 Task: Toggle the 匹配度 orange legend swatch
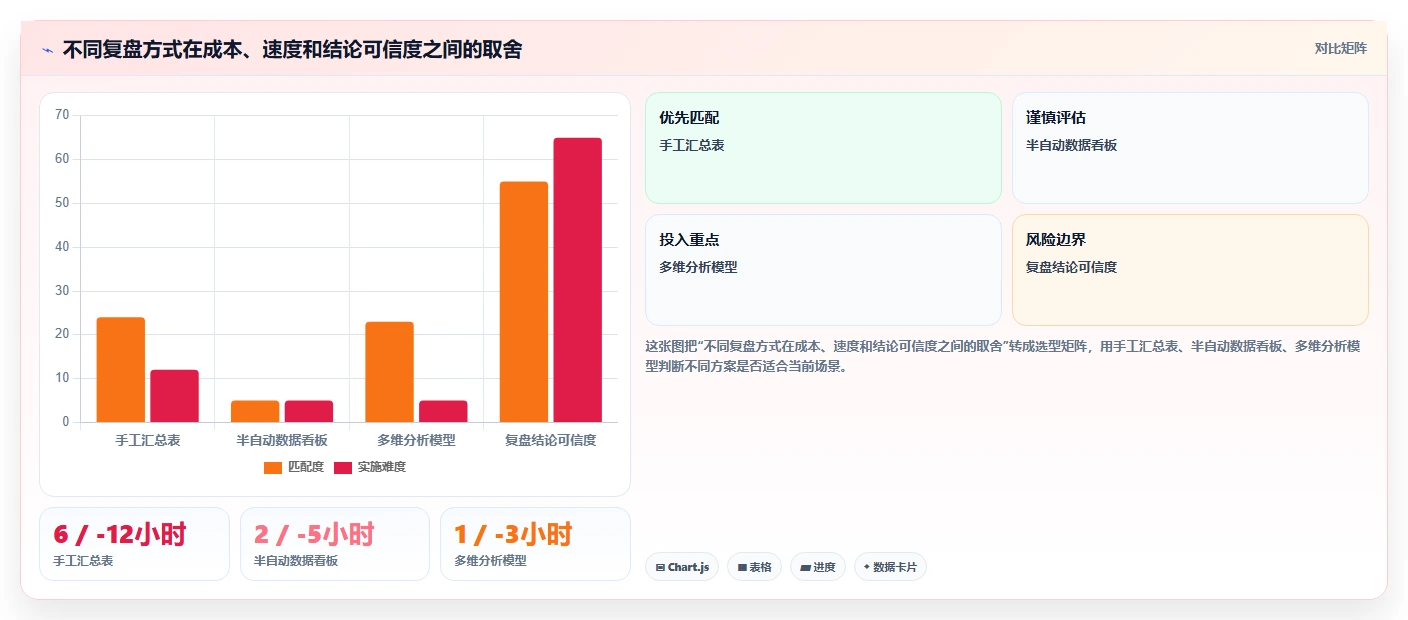[273, 467]
